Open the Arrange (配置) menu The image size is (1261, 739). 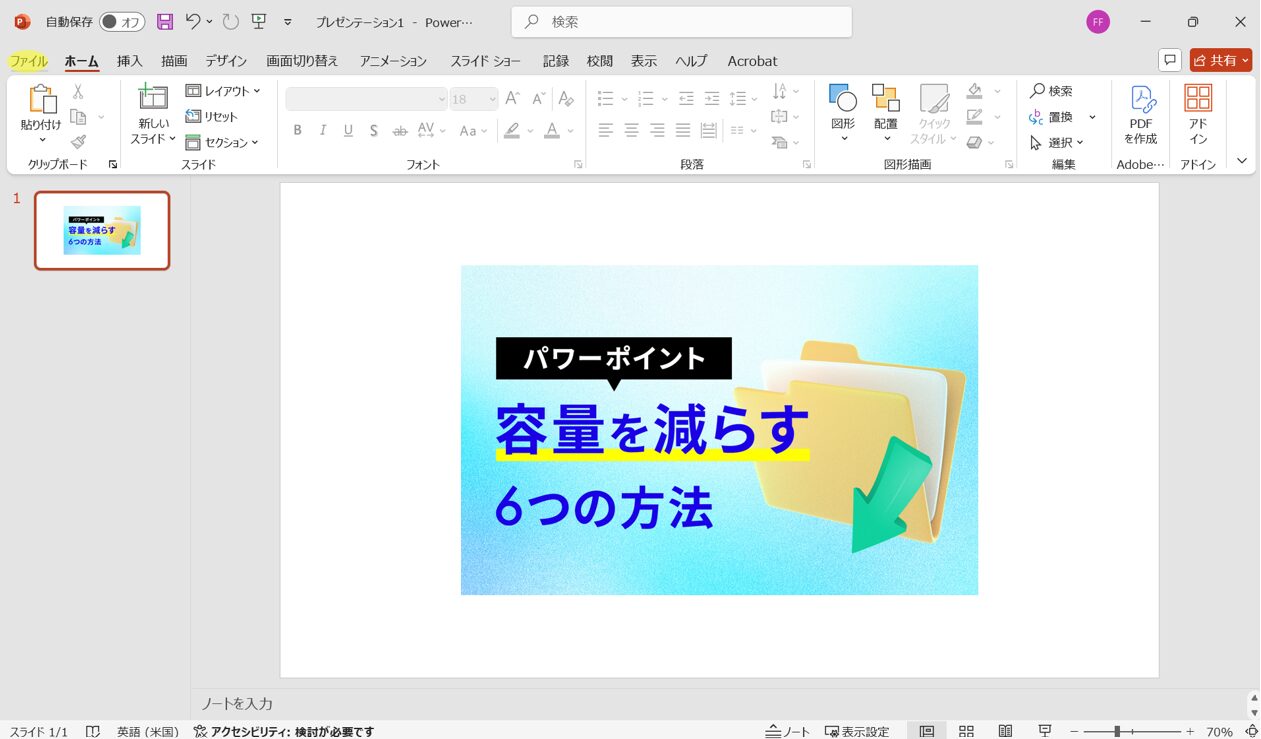coord(886,112)
